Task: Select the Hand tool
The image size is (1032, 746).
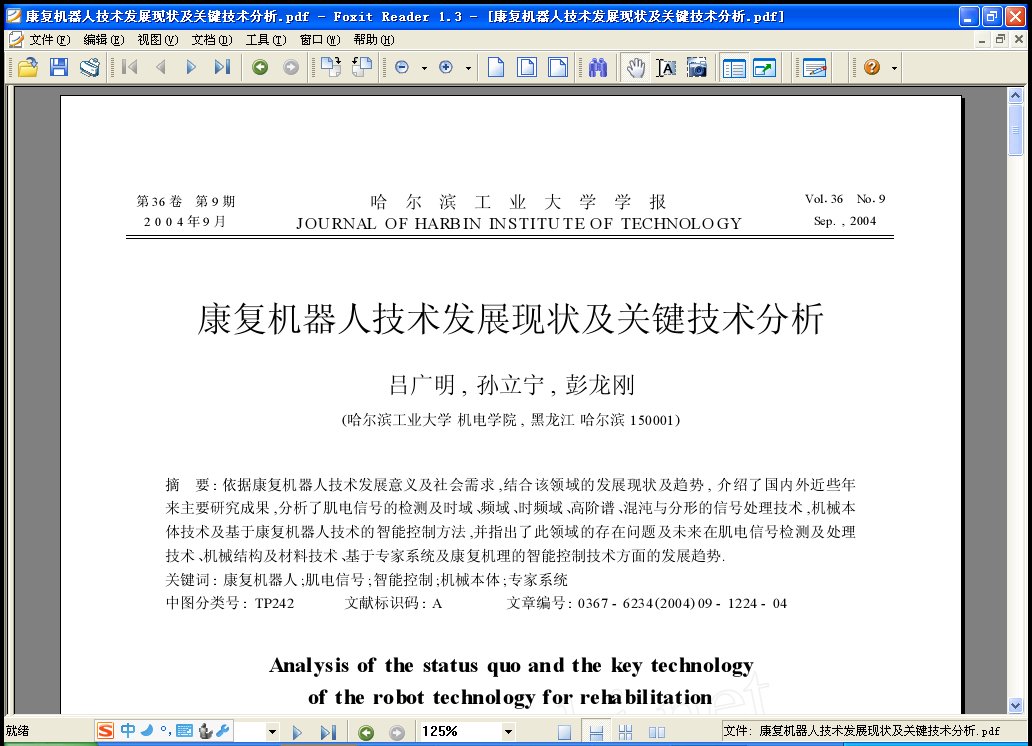Action: click(x=636, y=67)
